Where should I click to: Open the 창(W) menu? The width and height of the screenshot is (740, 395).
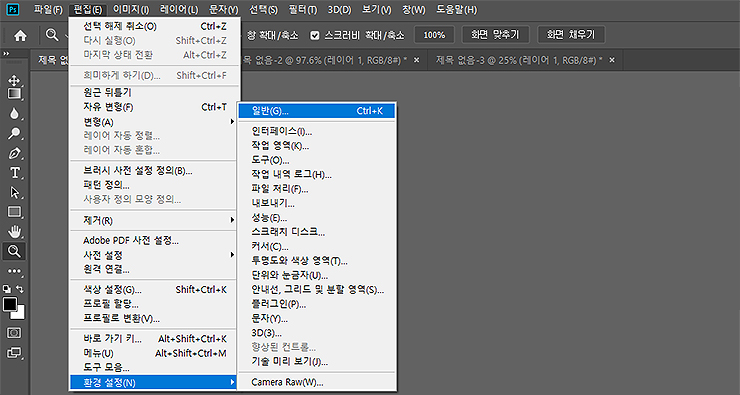click(x=414, y=9)
